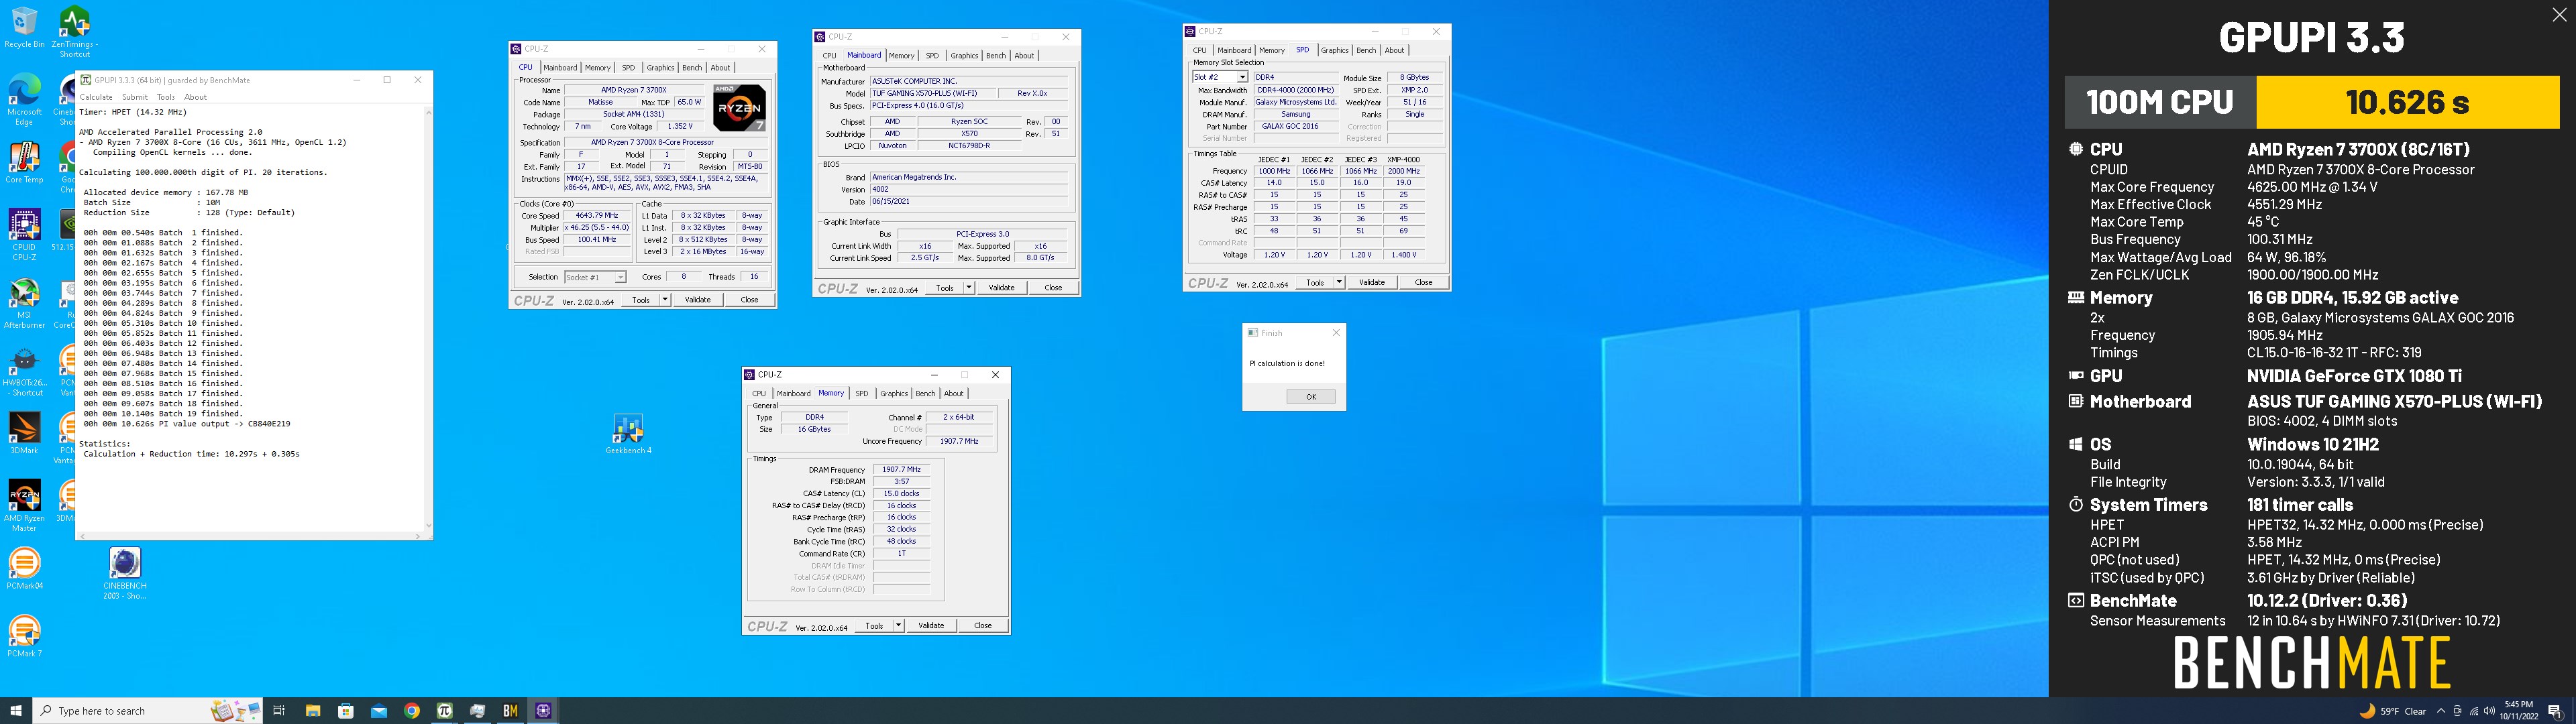Switch to the CPU-Z taskbar icon
Screen dimensions: 2576x724
point(543,711)
